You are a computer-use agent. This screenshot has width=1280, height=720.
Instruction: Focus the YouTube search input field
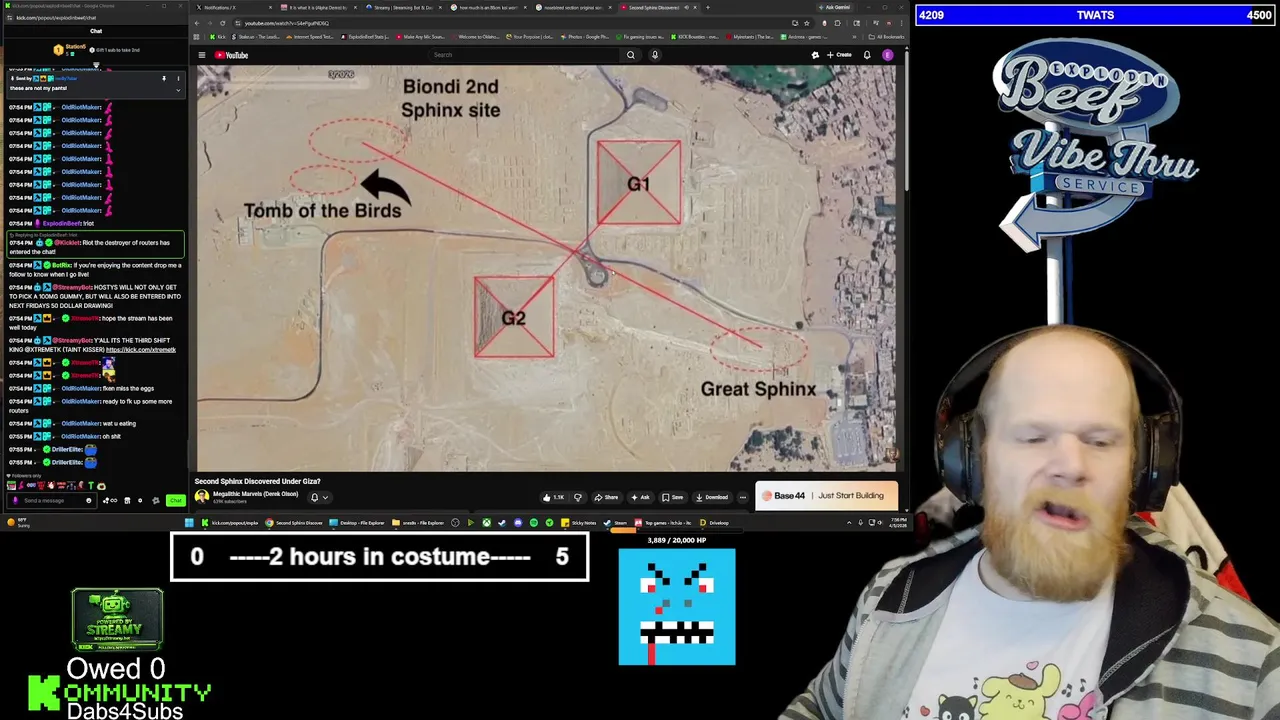pos(525,55)
